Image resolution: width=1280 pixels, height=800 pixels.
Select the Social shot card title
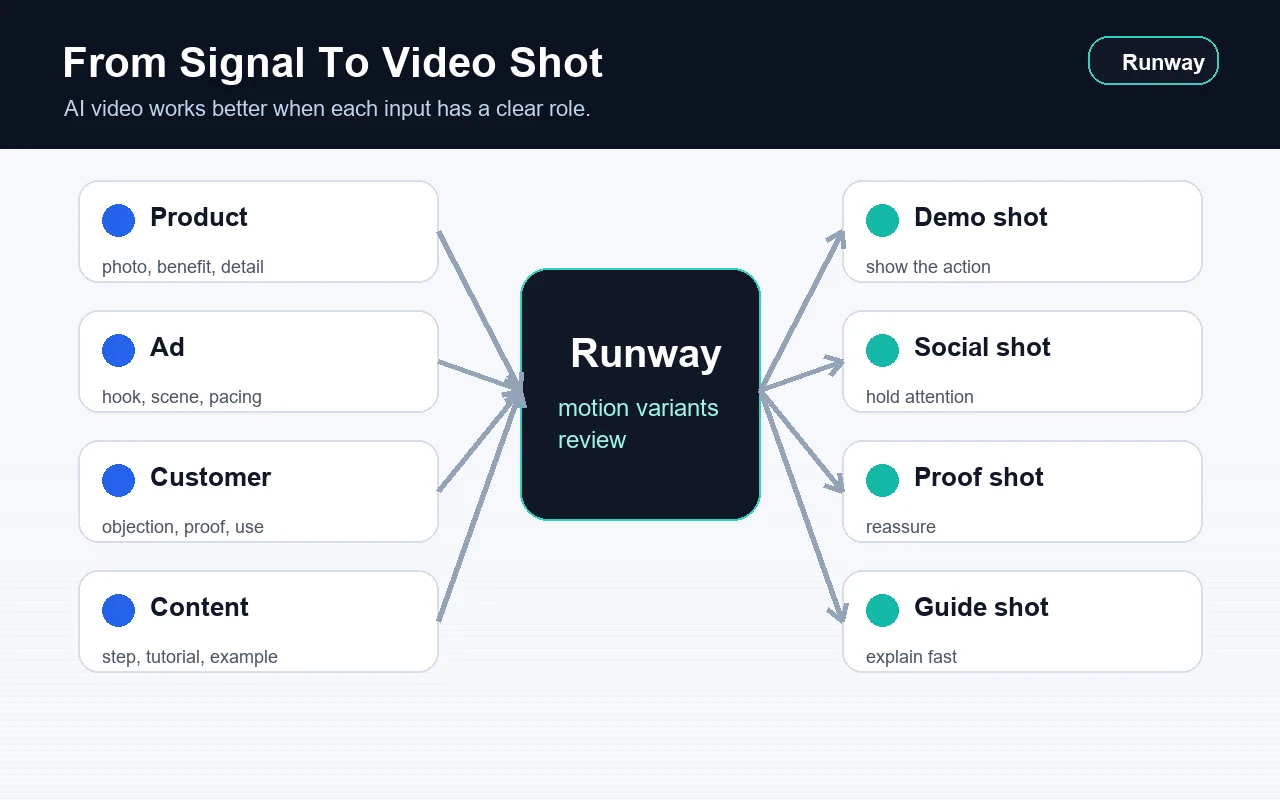[x=982, y=347]
